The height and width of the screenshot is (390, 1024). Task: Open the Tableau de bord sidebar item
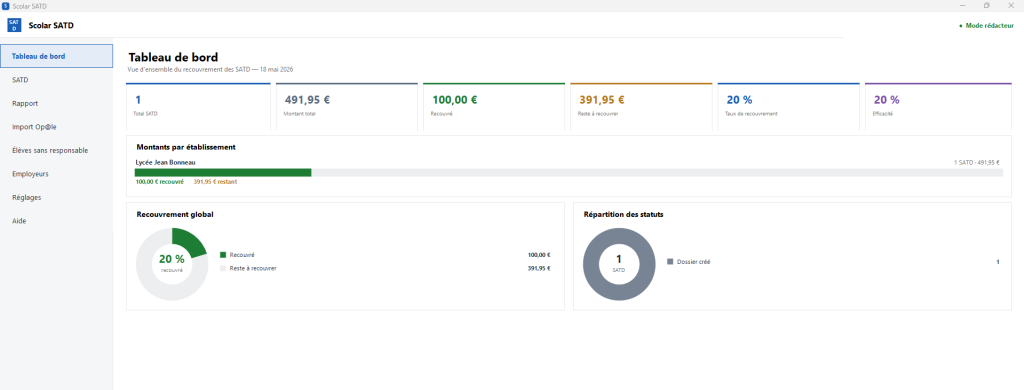pos(57,56)
